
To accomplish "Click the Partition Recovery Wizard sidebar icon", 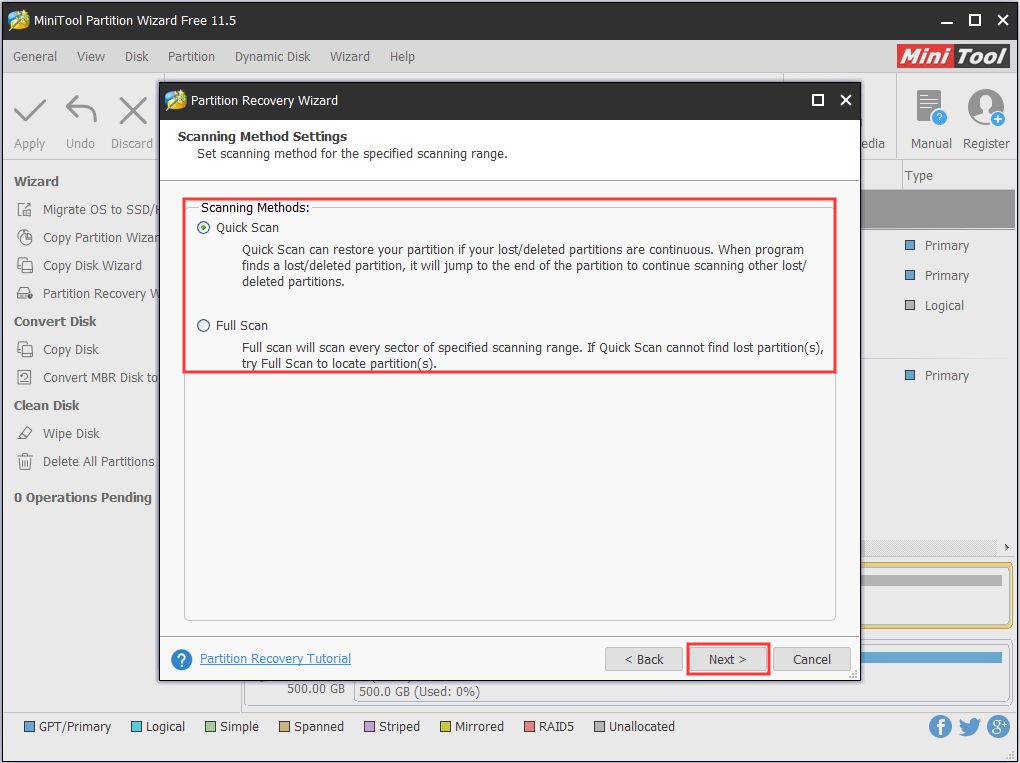I will (x=25, y=293).
